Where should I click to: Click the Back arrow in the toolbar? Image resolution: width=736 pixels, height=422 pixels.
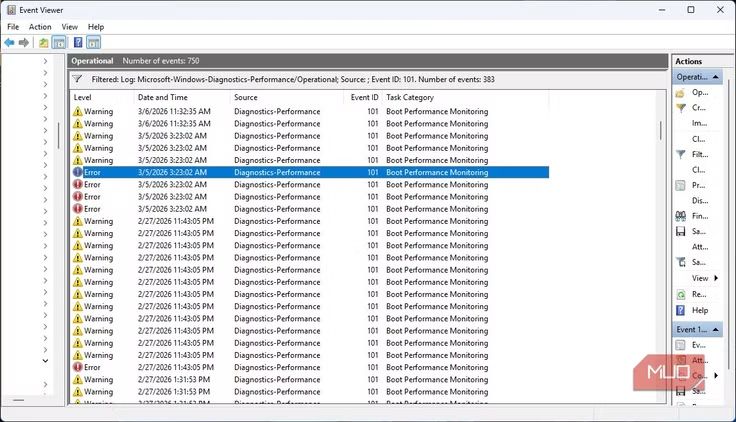tap(10, 43)
